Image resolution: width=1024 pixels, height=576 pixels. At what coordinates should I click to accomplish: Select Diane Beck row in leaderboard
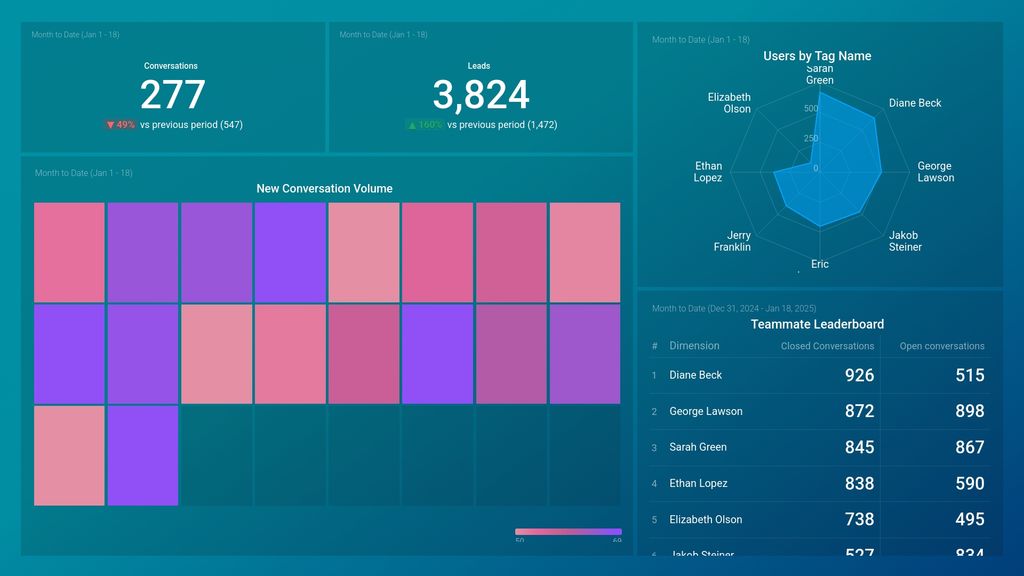(820, 376)
